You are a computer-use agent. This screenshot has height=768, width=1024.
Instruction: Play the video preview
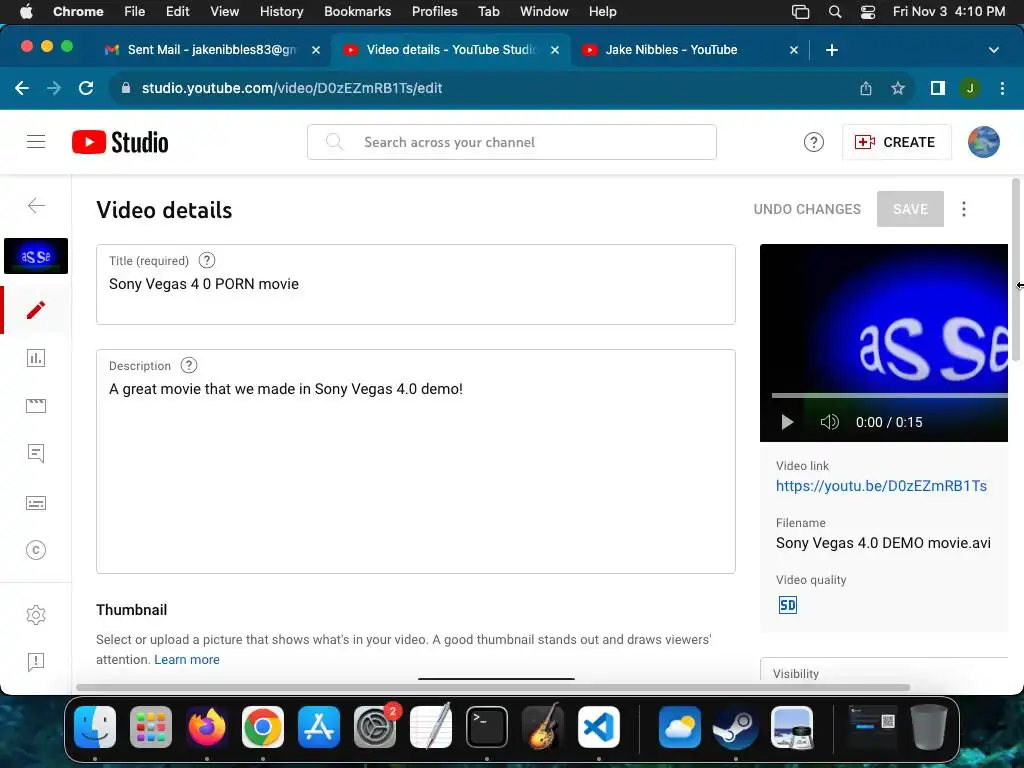(x=787, y=422)
